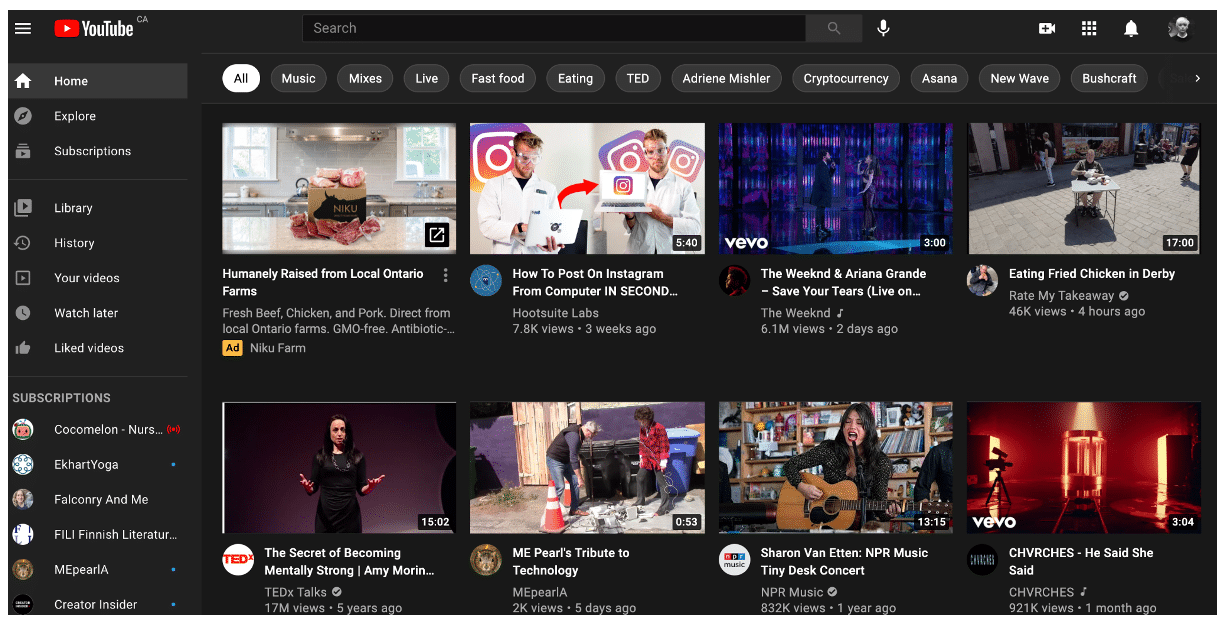Go to Watch later in sidebar
The image size is (1228, 628).
point(86,313)
